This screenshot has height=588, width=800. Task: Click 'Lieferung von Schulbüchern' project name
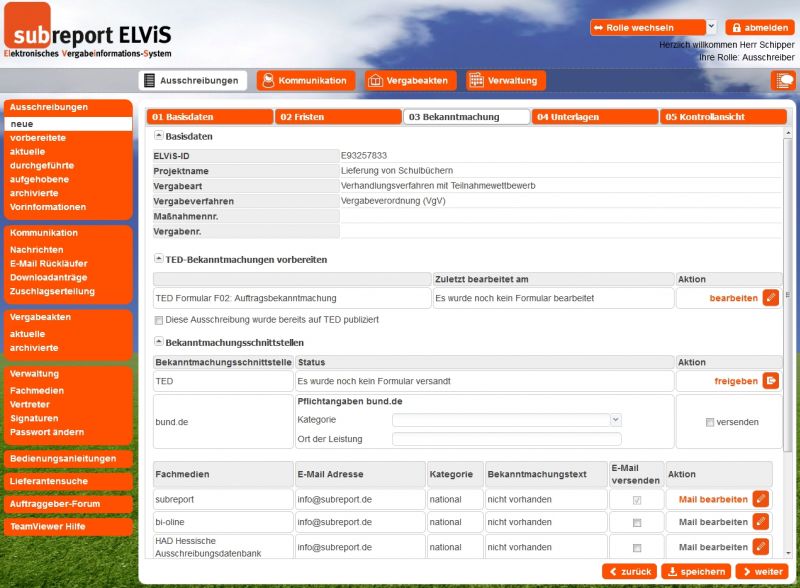pyautogui.click(x=396, y=170)
